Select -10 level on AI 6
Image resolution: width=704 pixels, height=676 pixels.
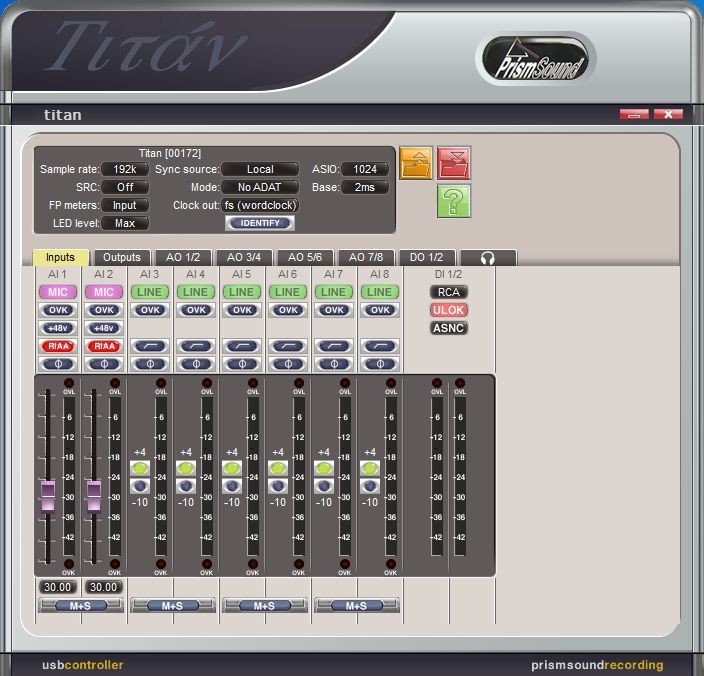(x=278, y=486)
